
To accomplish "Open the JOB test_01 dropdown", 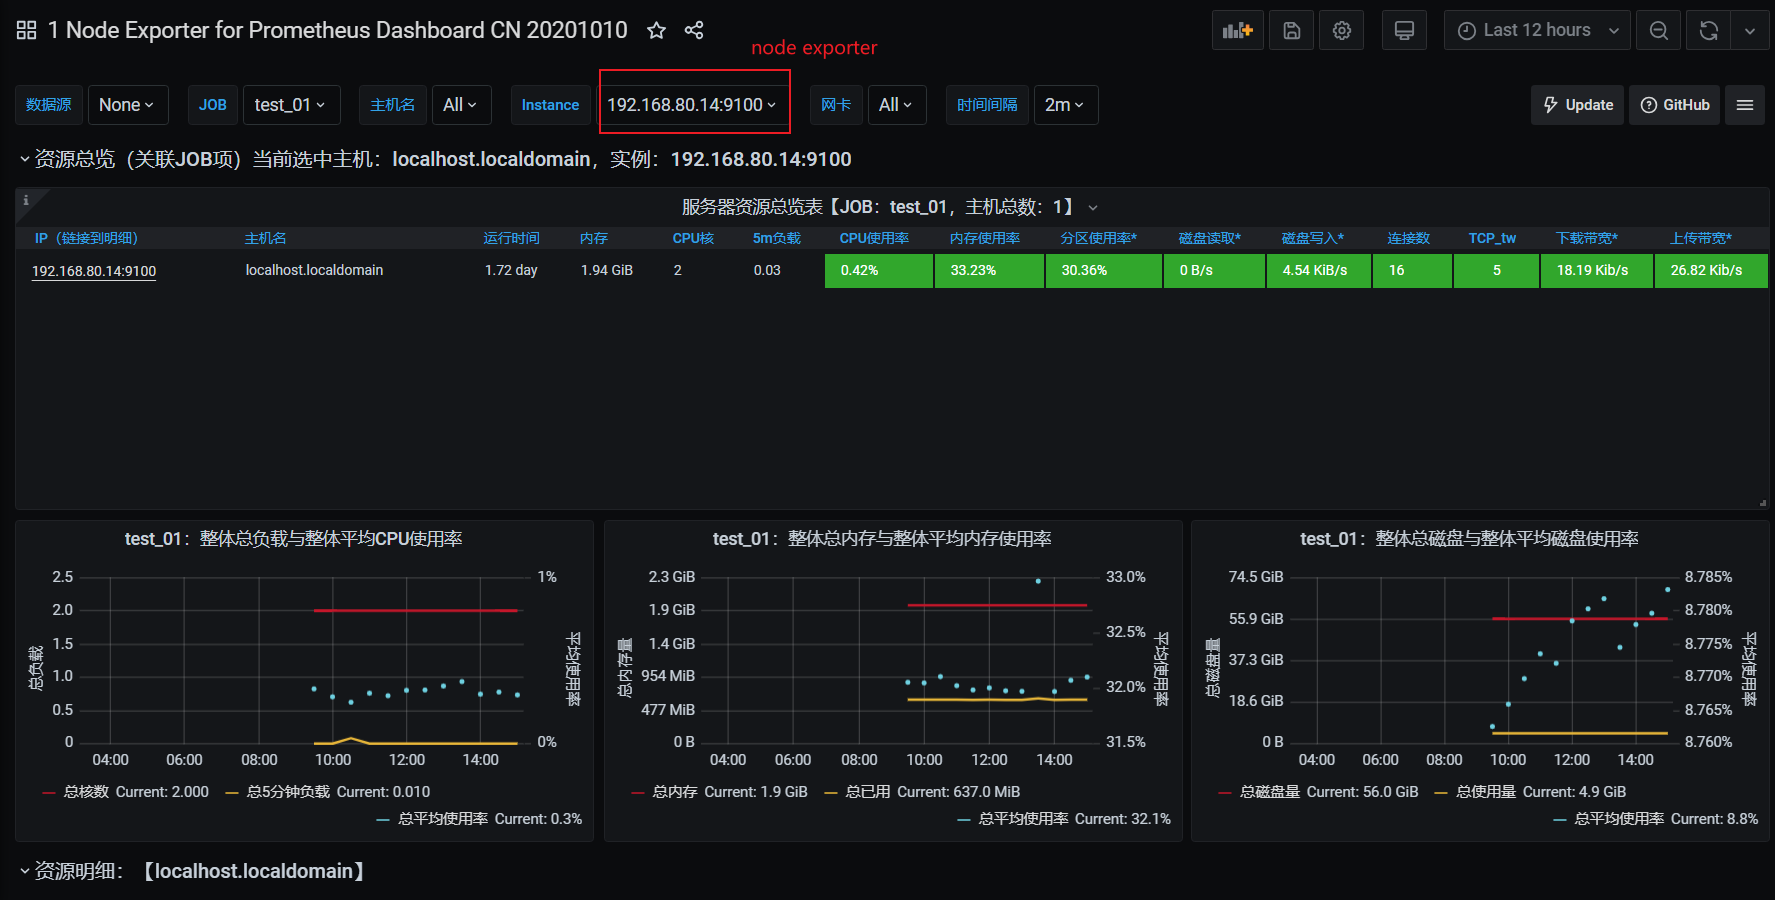I will click(291, 105).
